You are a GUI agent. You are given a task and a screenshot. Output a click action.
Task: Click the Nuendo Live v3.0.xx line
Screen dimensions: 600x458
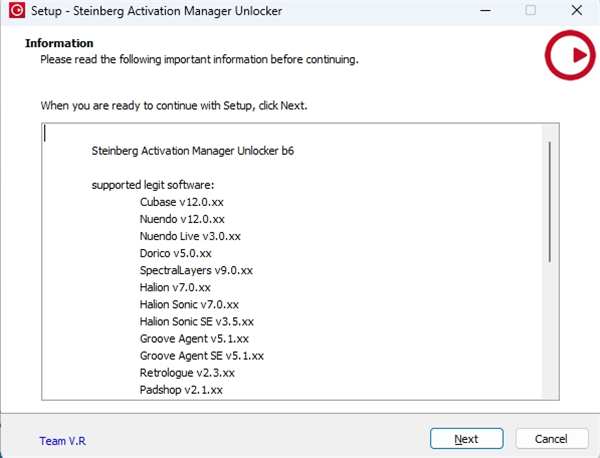point(190,236)
